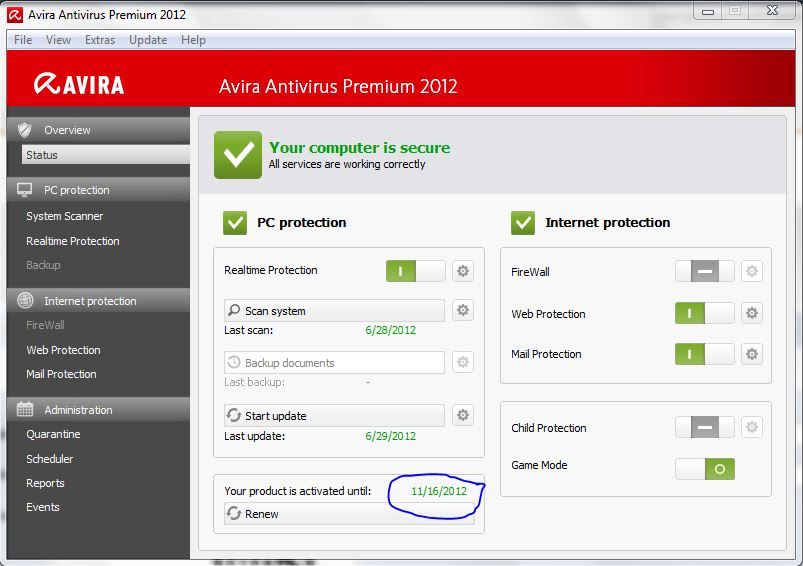Toggle the FireWall switch
803x566 pixels.
[x=705, y=271]
